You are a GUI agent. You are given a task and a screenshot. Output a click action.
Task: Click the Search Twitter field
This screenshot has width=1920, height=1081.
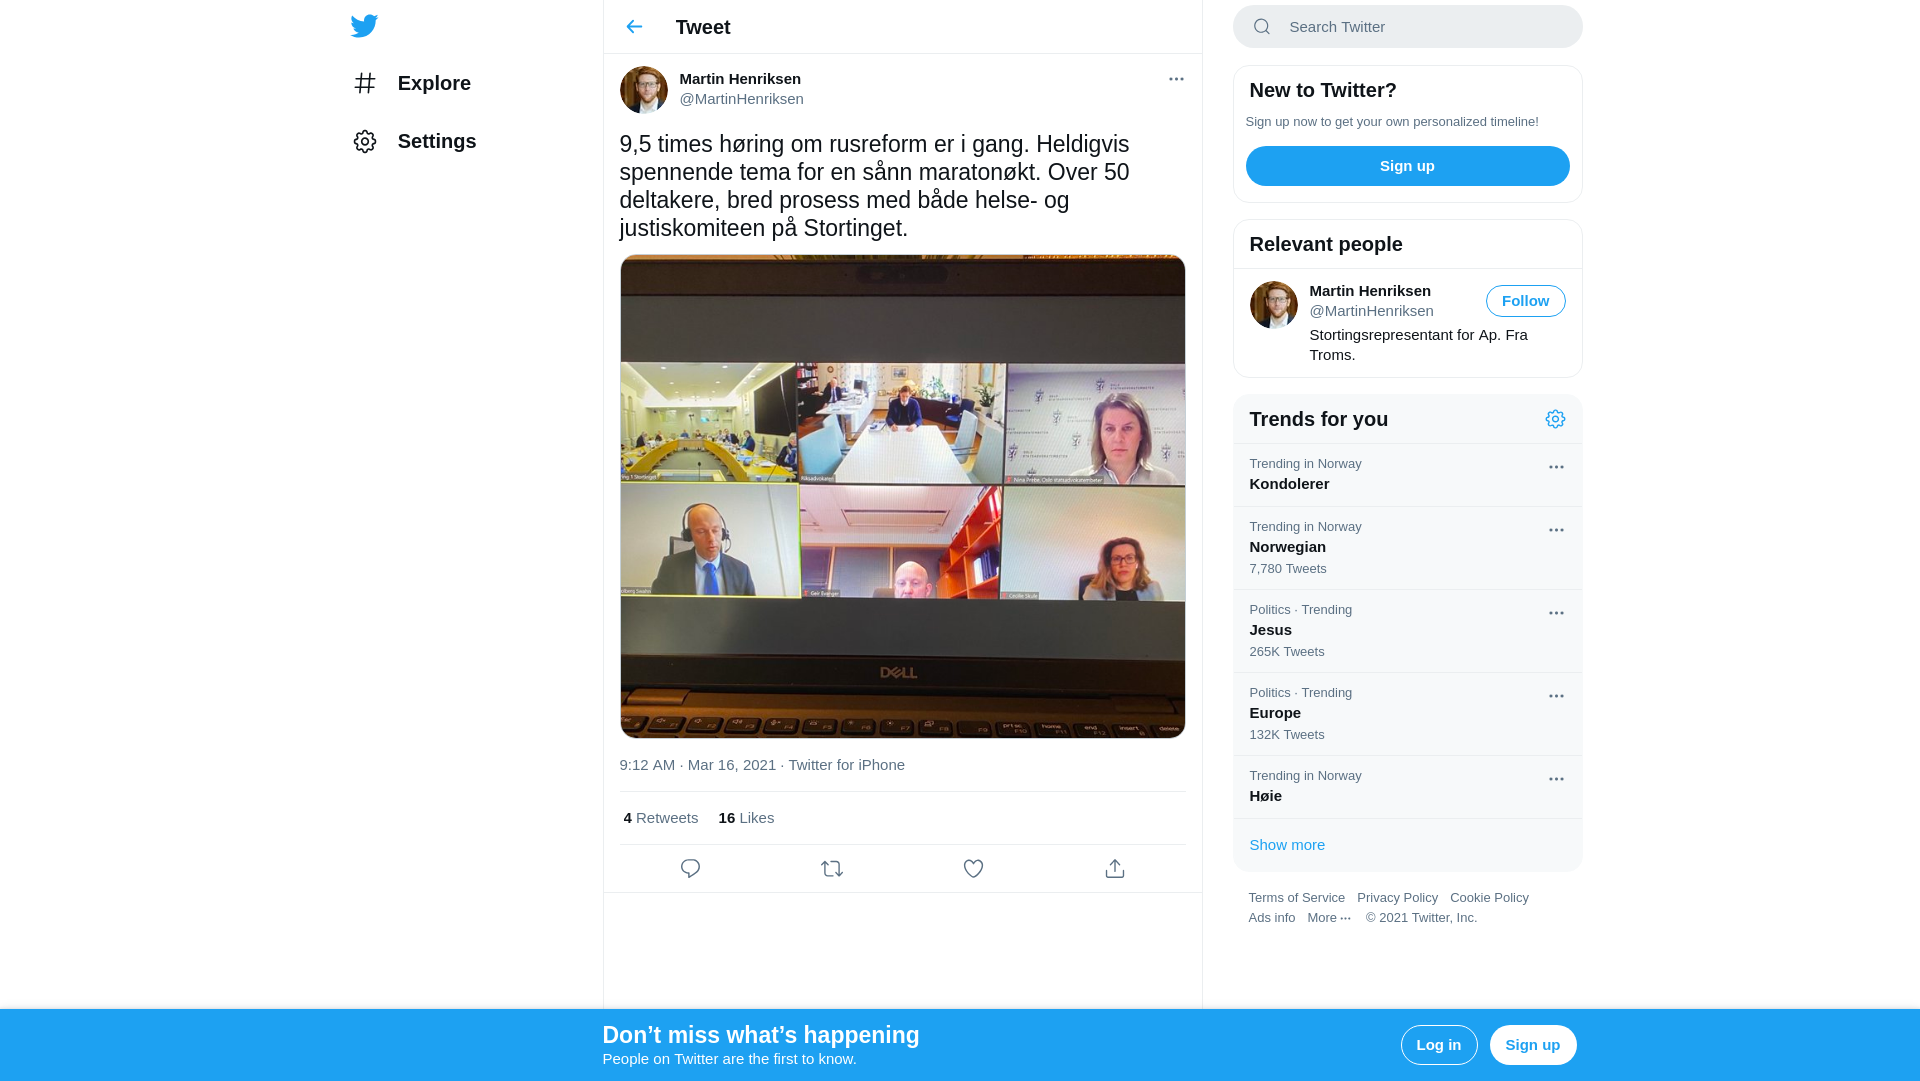pos(1420,27)
